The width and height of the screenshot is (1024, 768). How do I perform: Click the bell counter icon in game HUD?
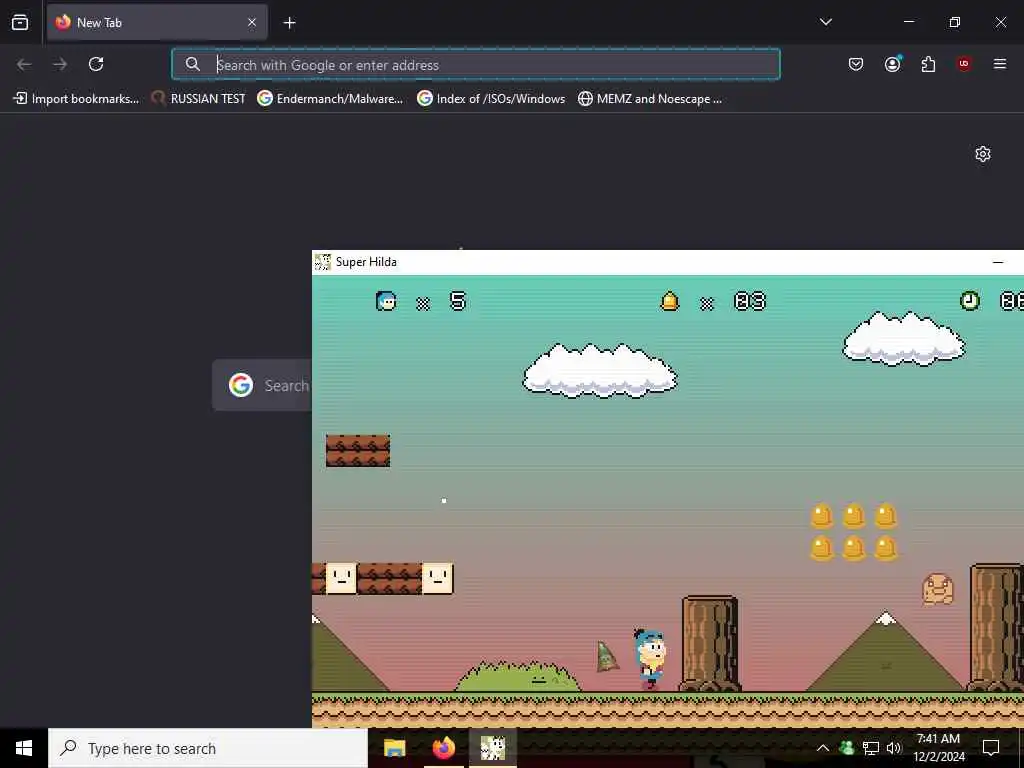coord(670,301)
